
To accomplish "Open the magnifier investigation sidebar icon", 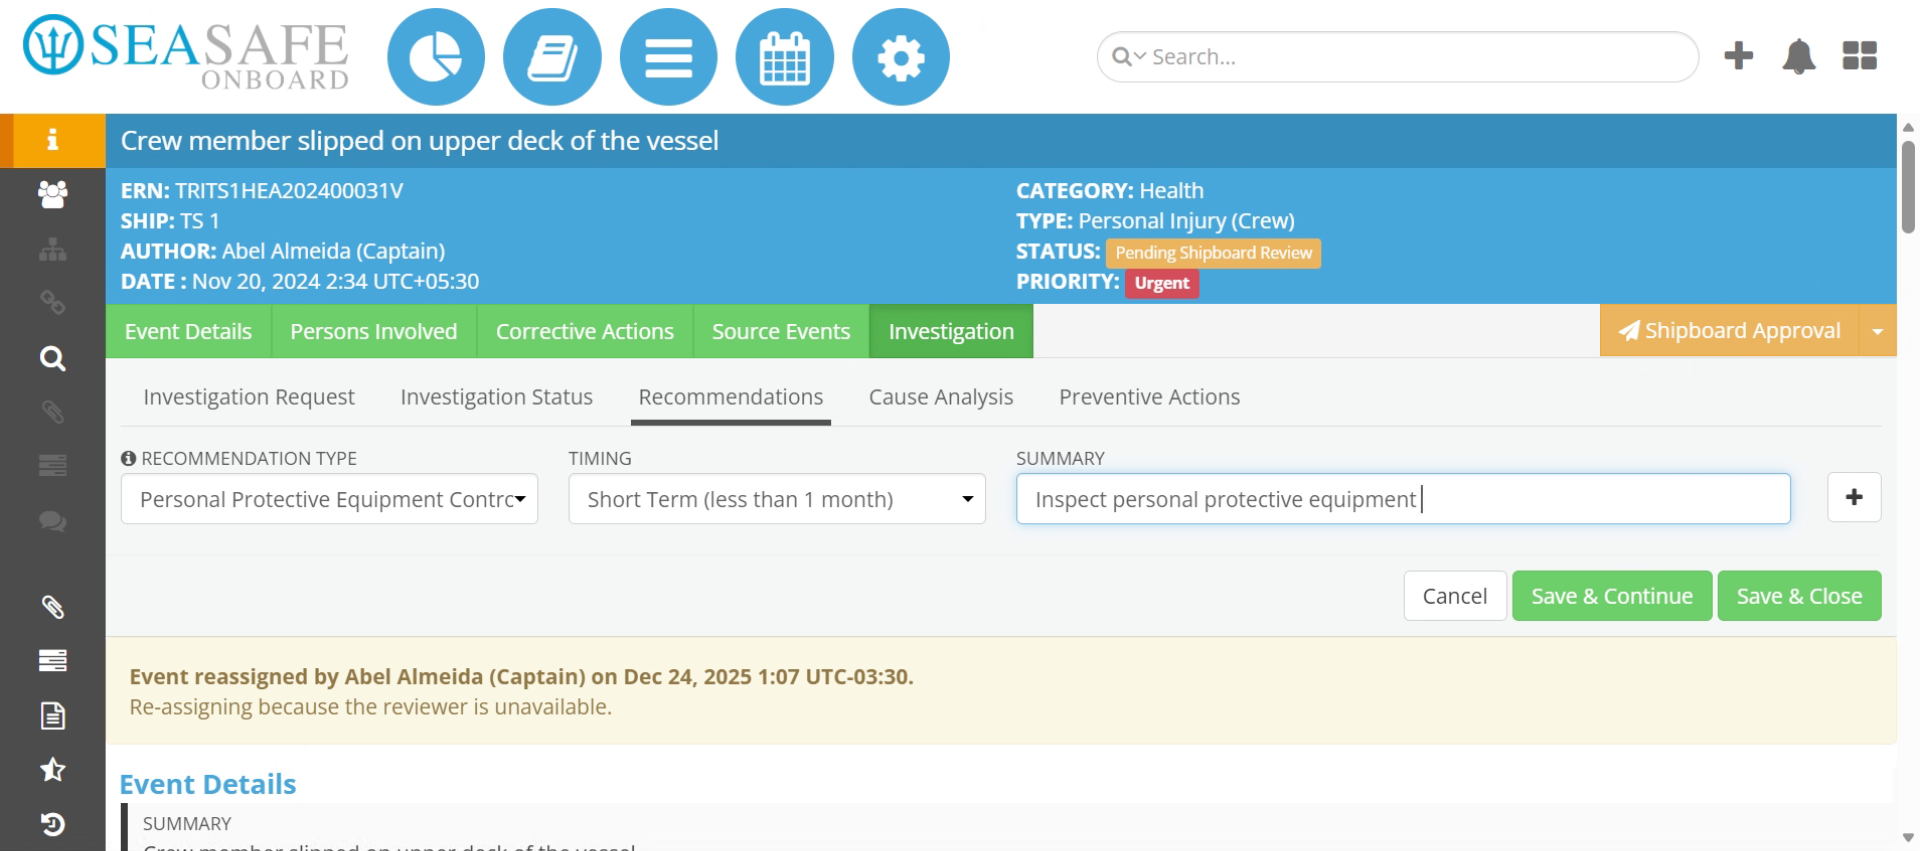I will [x=52, y=358].
